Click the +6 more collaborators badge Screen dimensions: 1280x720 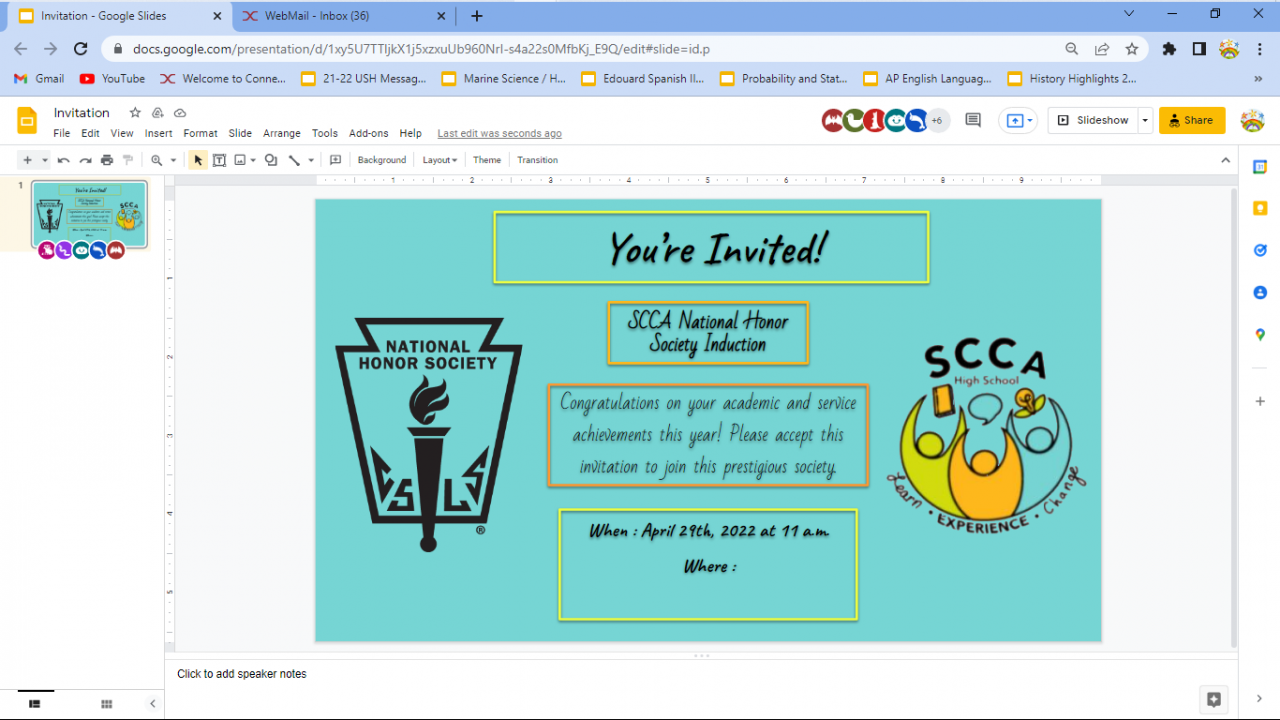[937, 120]
